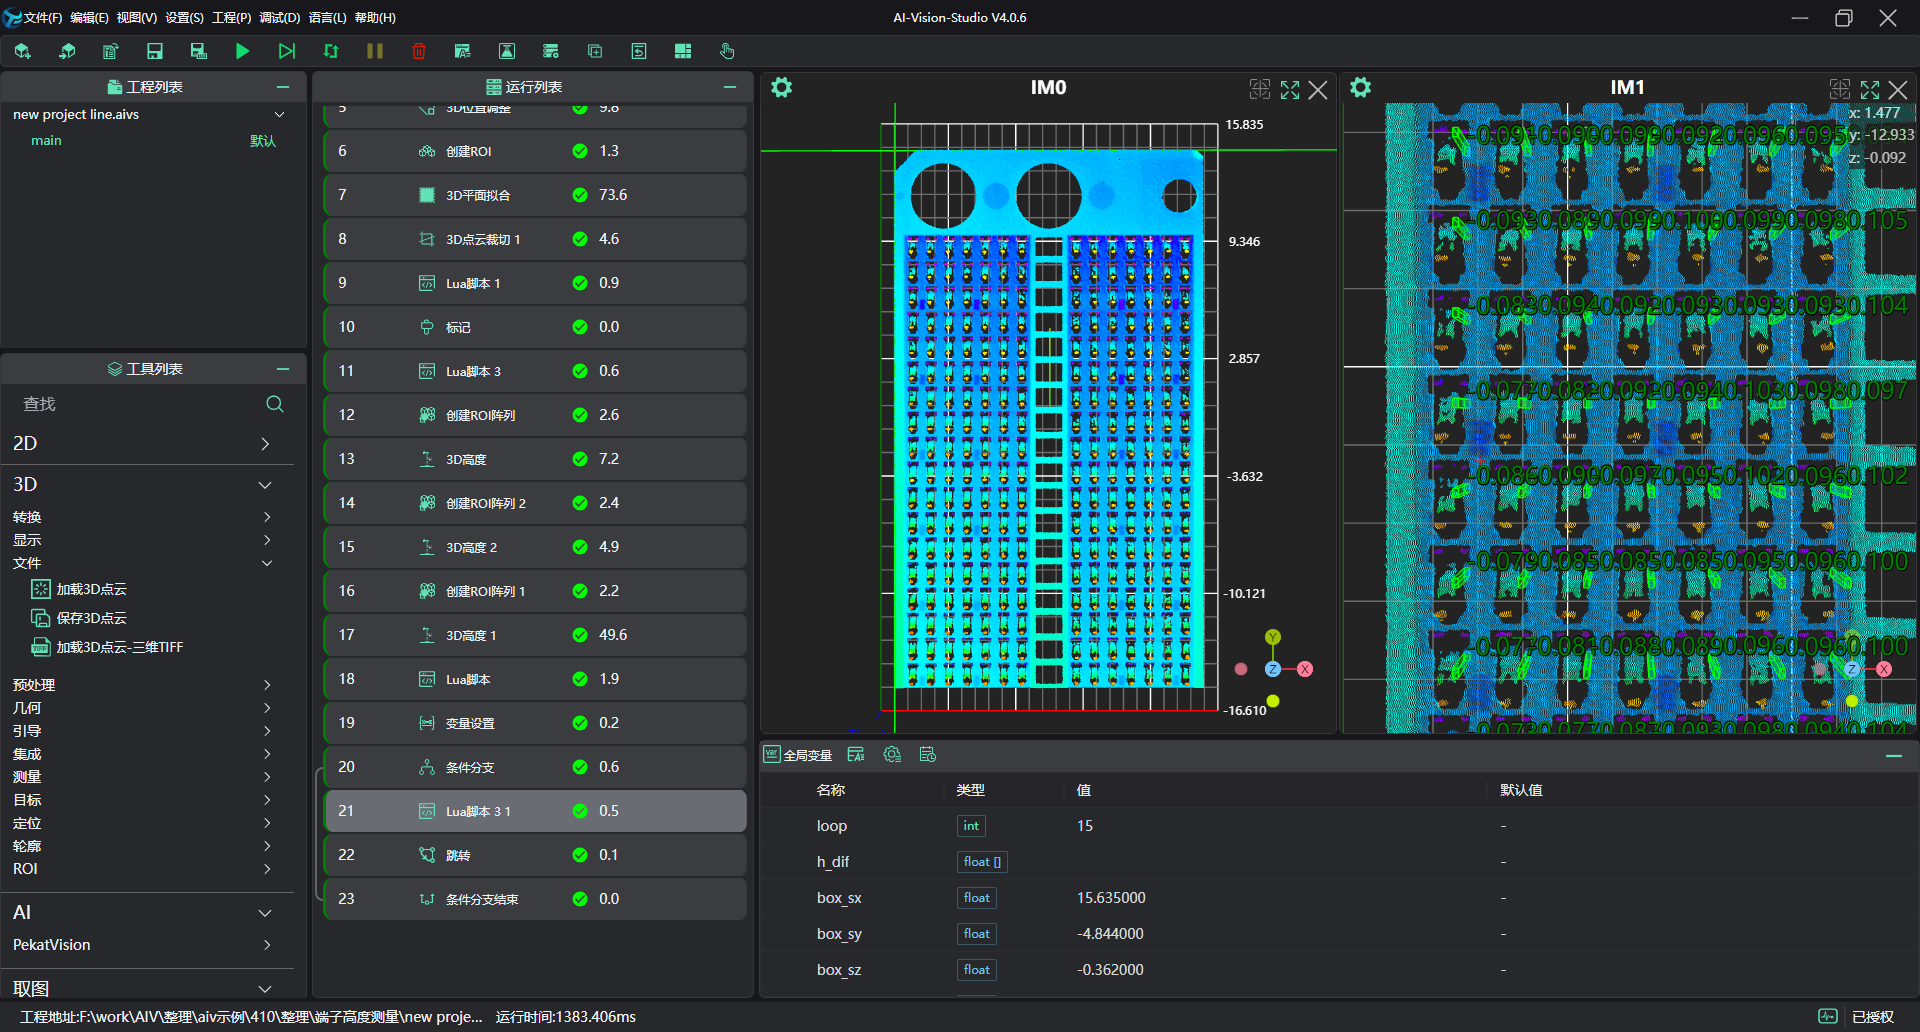Click the loop run cycle icon
This screenshot has height=1032, width=1920.
tap(331, 51)
